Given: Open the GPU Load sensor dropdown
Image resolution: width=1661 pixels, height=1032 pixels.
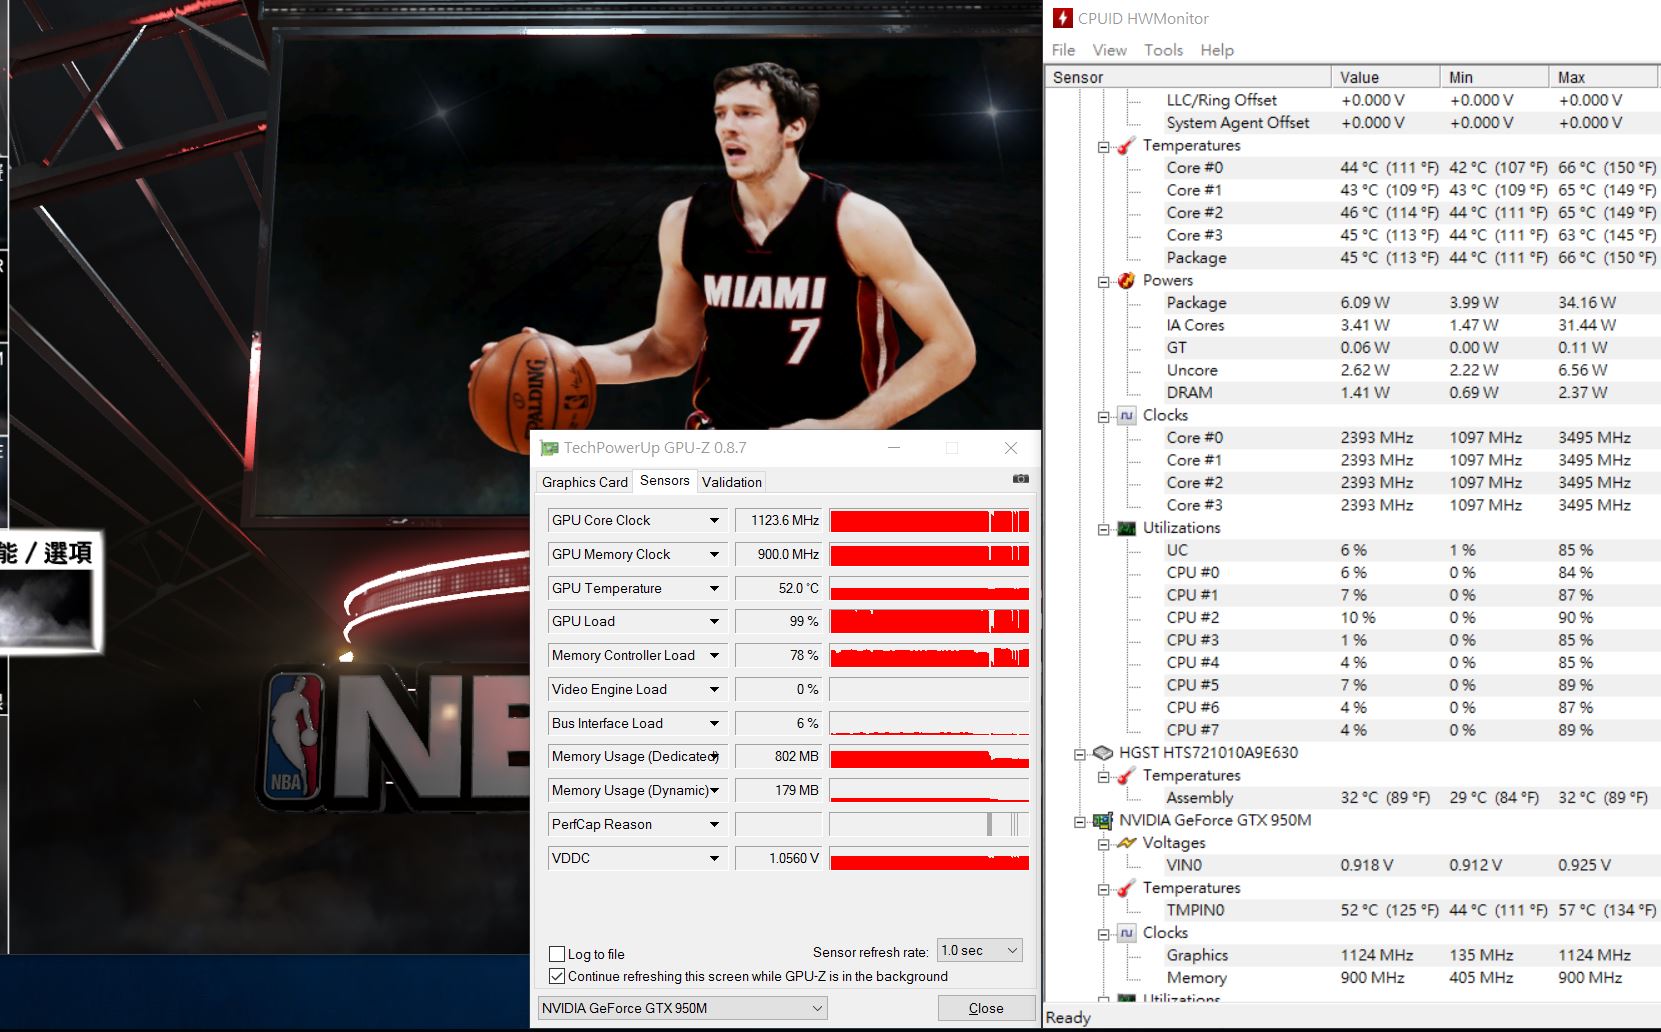Looking at the screenshot, I should [714, 621].
